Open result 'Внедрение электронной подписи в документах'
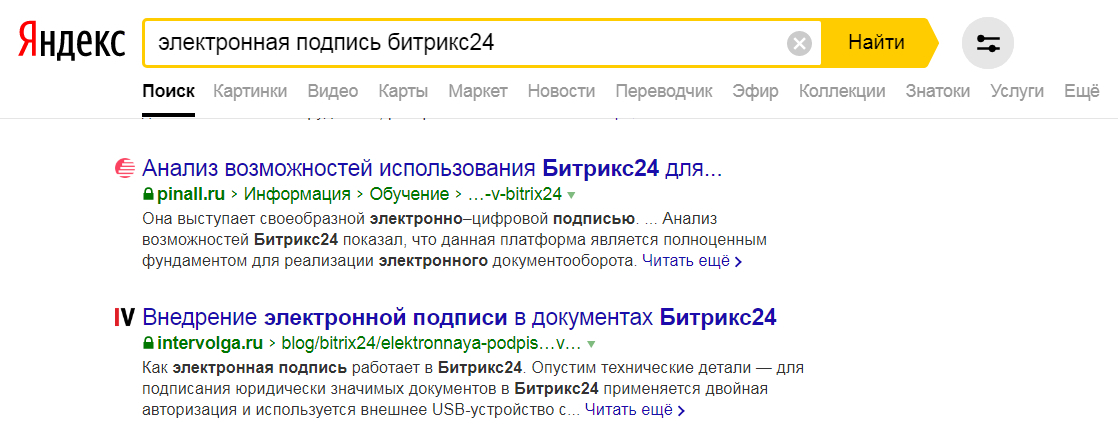 coord(459,317)
